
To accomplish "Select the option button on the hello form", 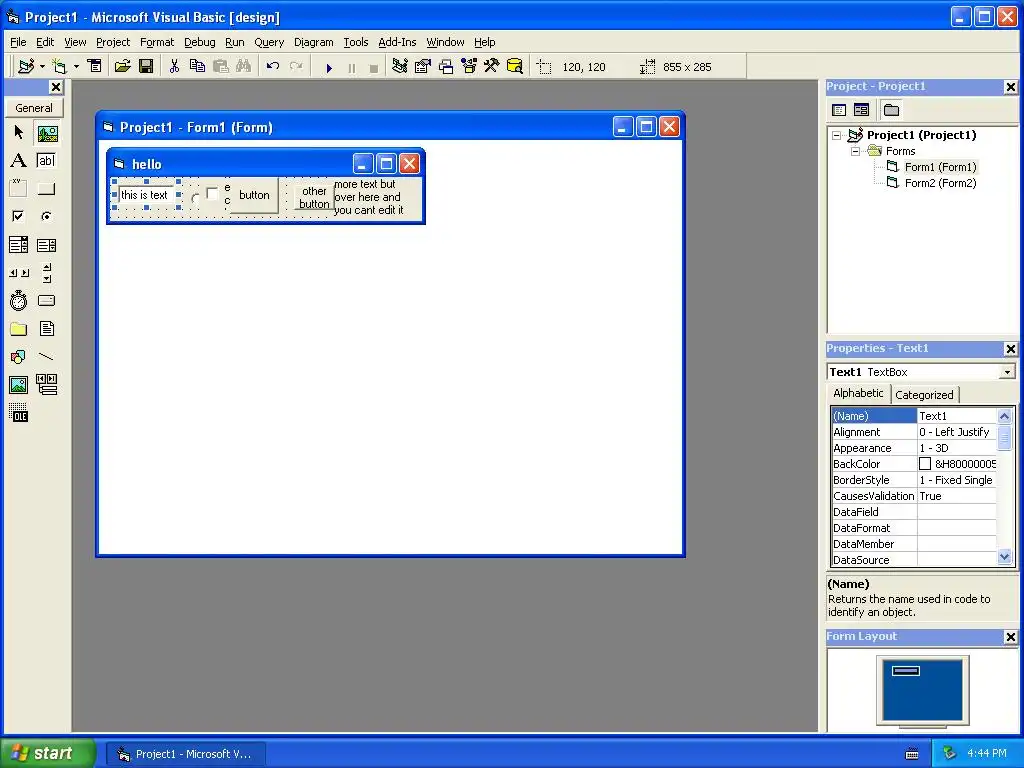I will (x=195, y=197).
